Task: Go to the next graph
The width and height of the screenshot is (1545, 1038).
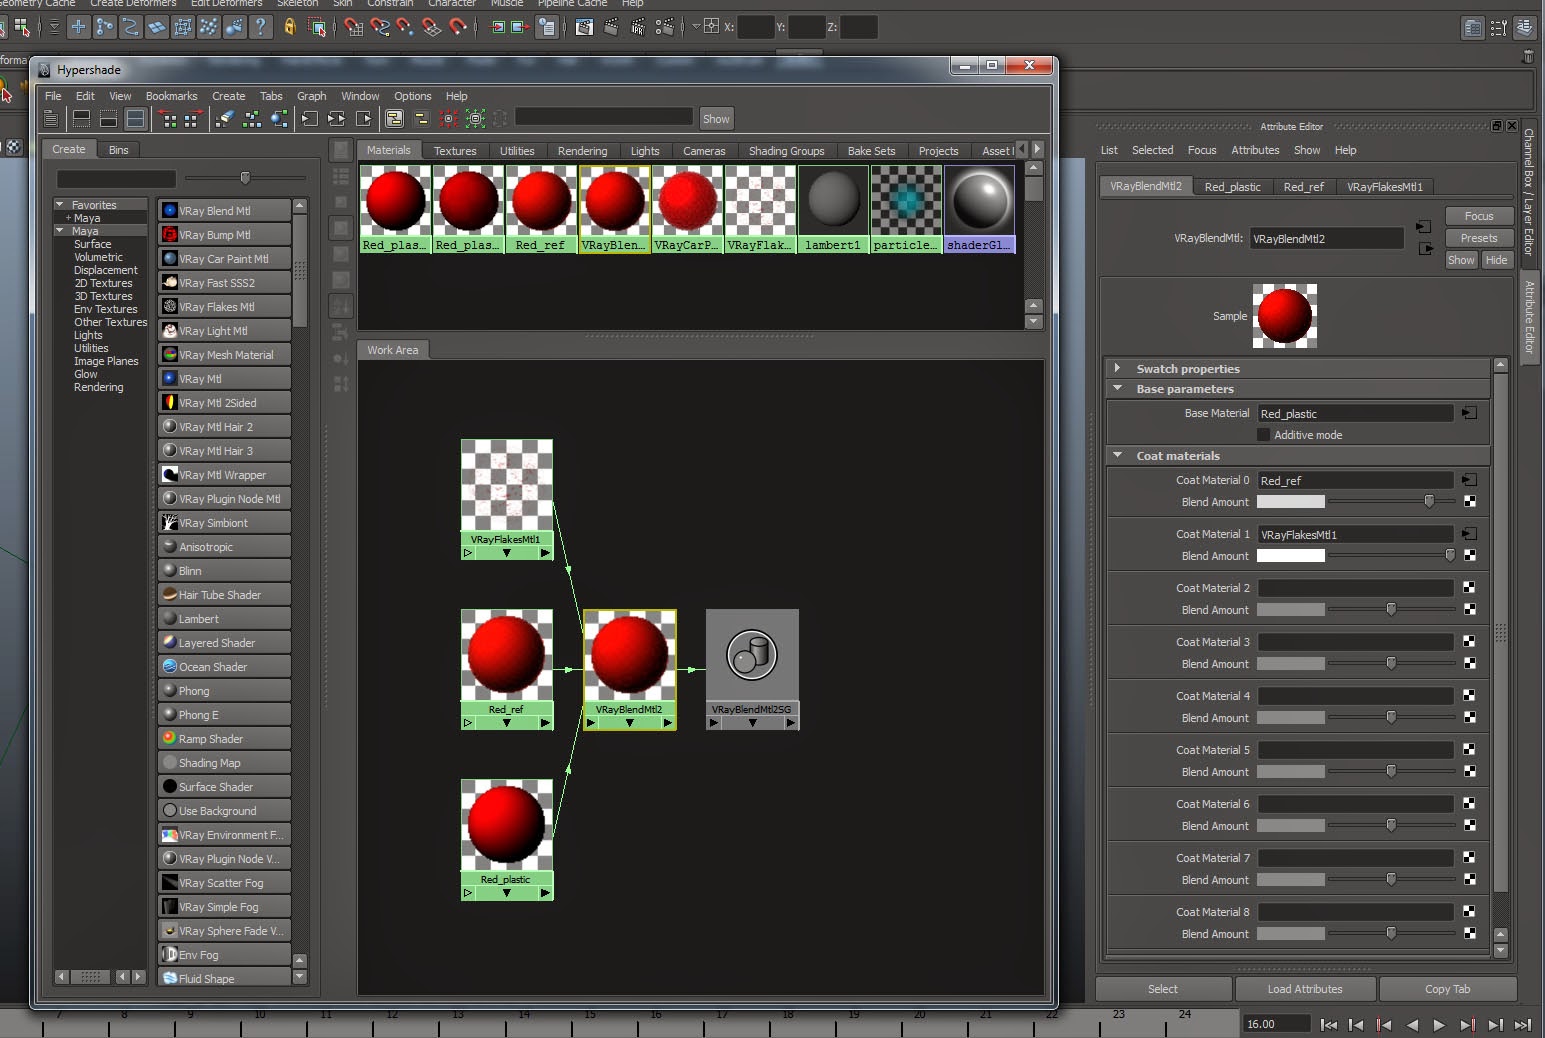Action: (x=193, y=119)
